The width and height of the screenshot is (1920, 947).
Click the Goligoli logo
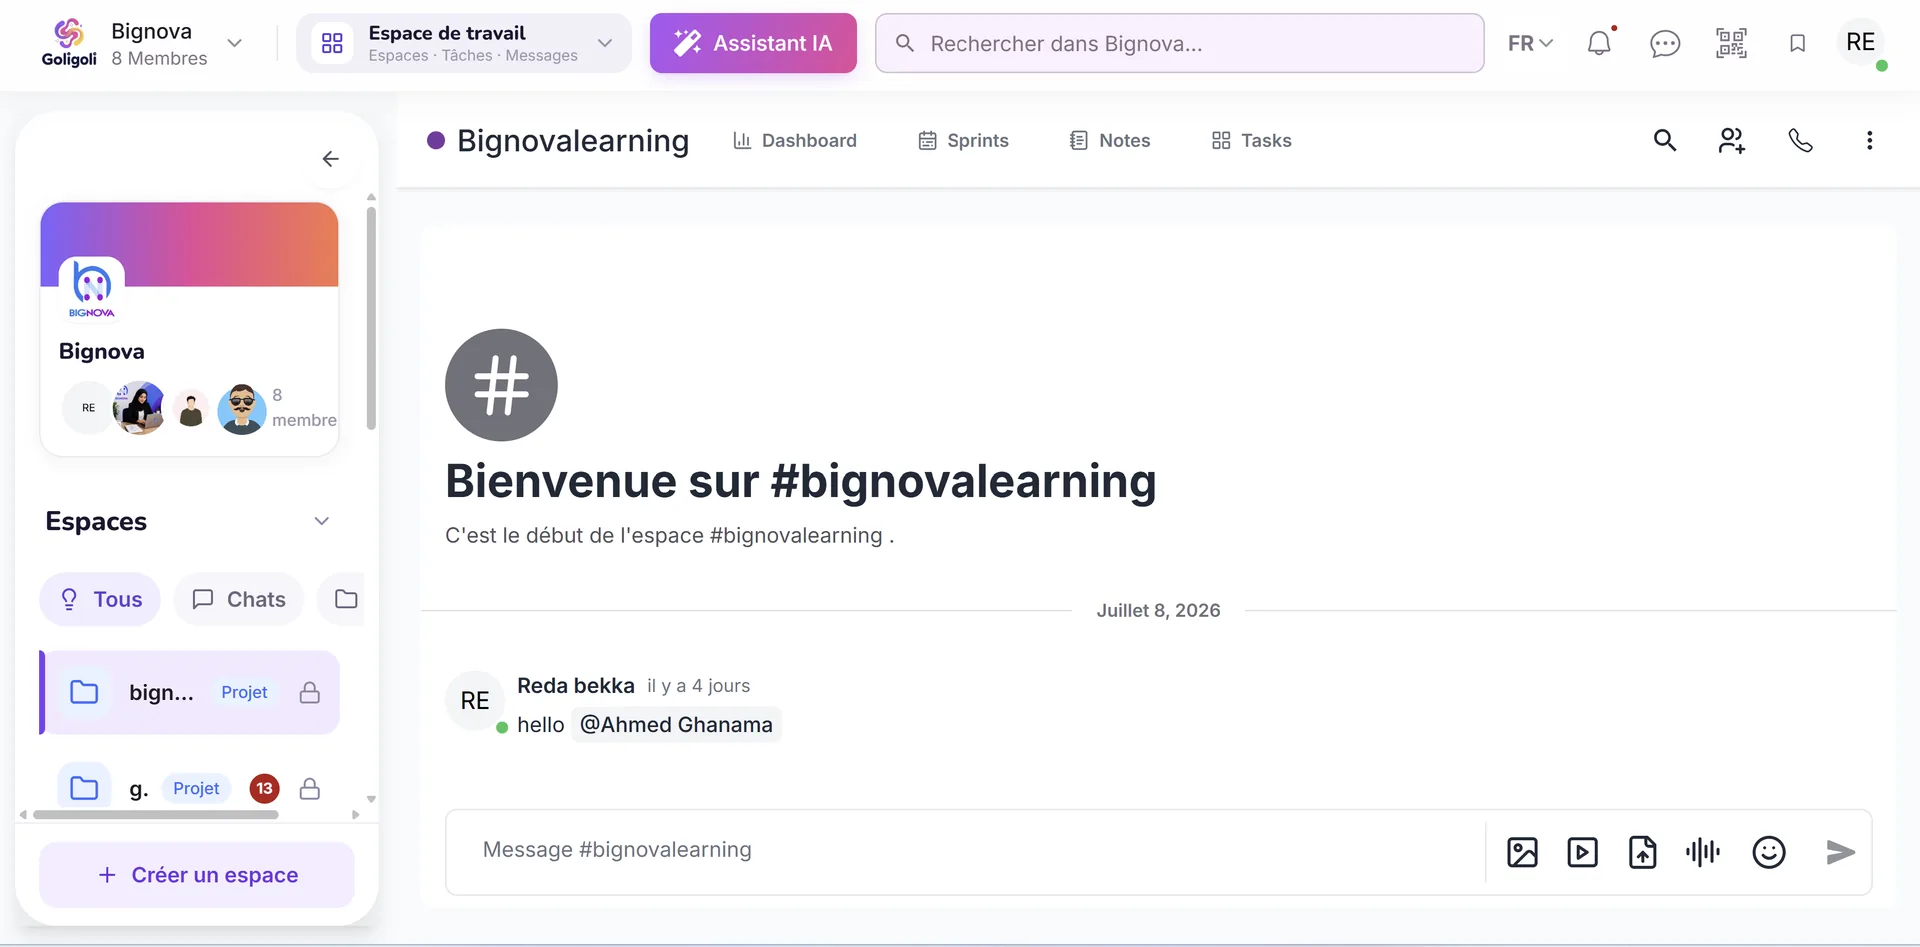69,43
